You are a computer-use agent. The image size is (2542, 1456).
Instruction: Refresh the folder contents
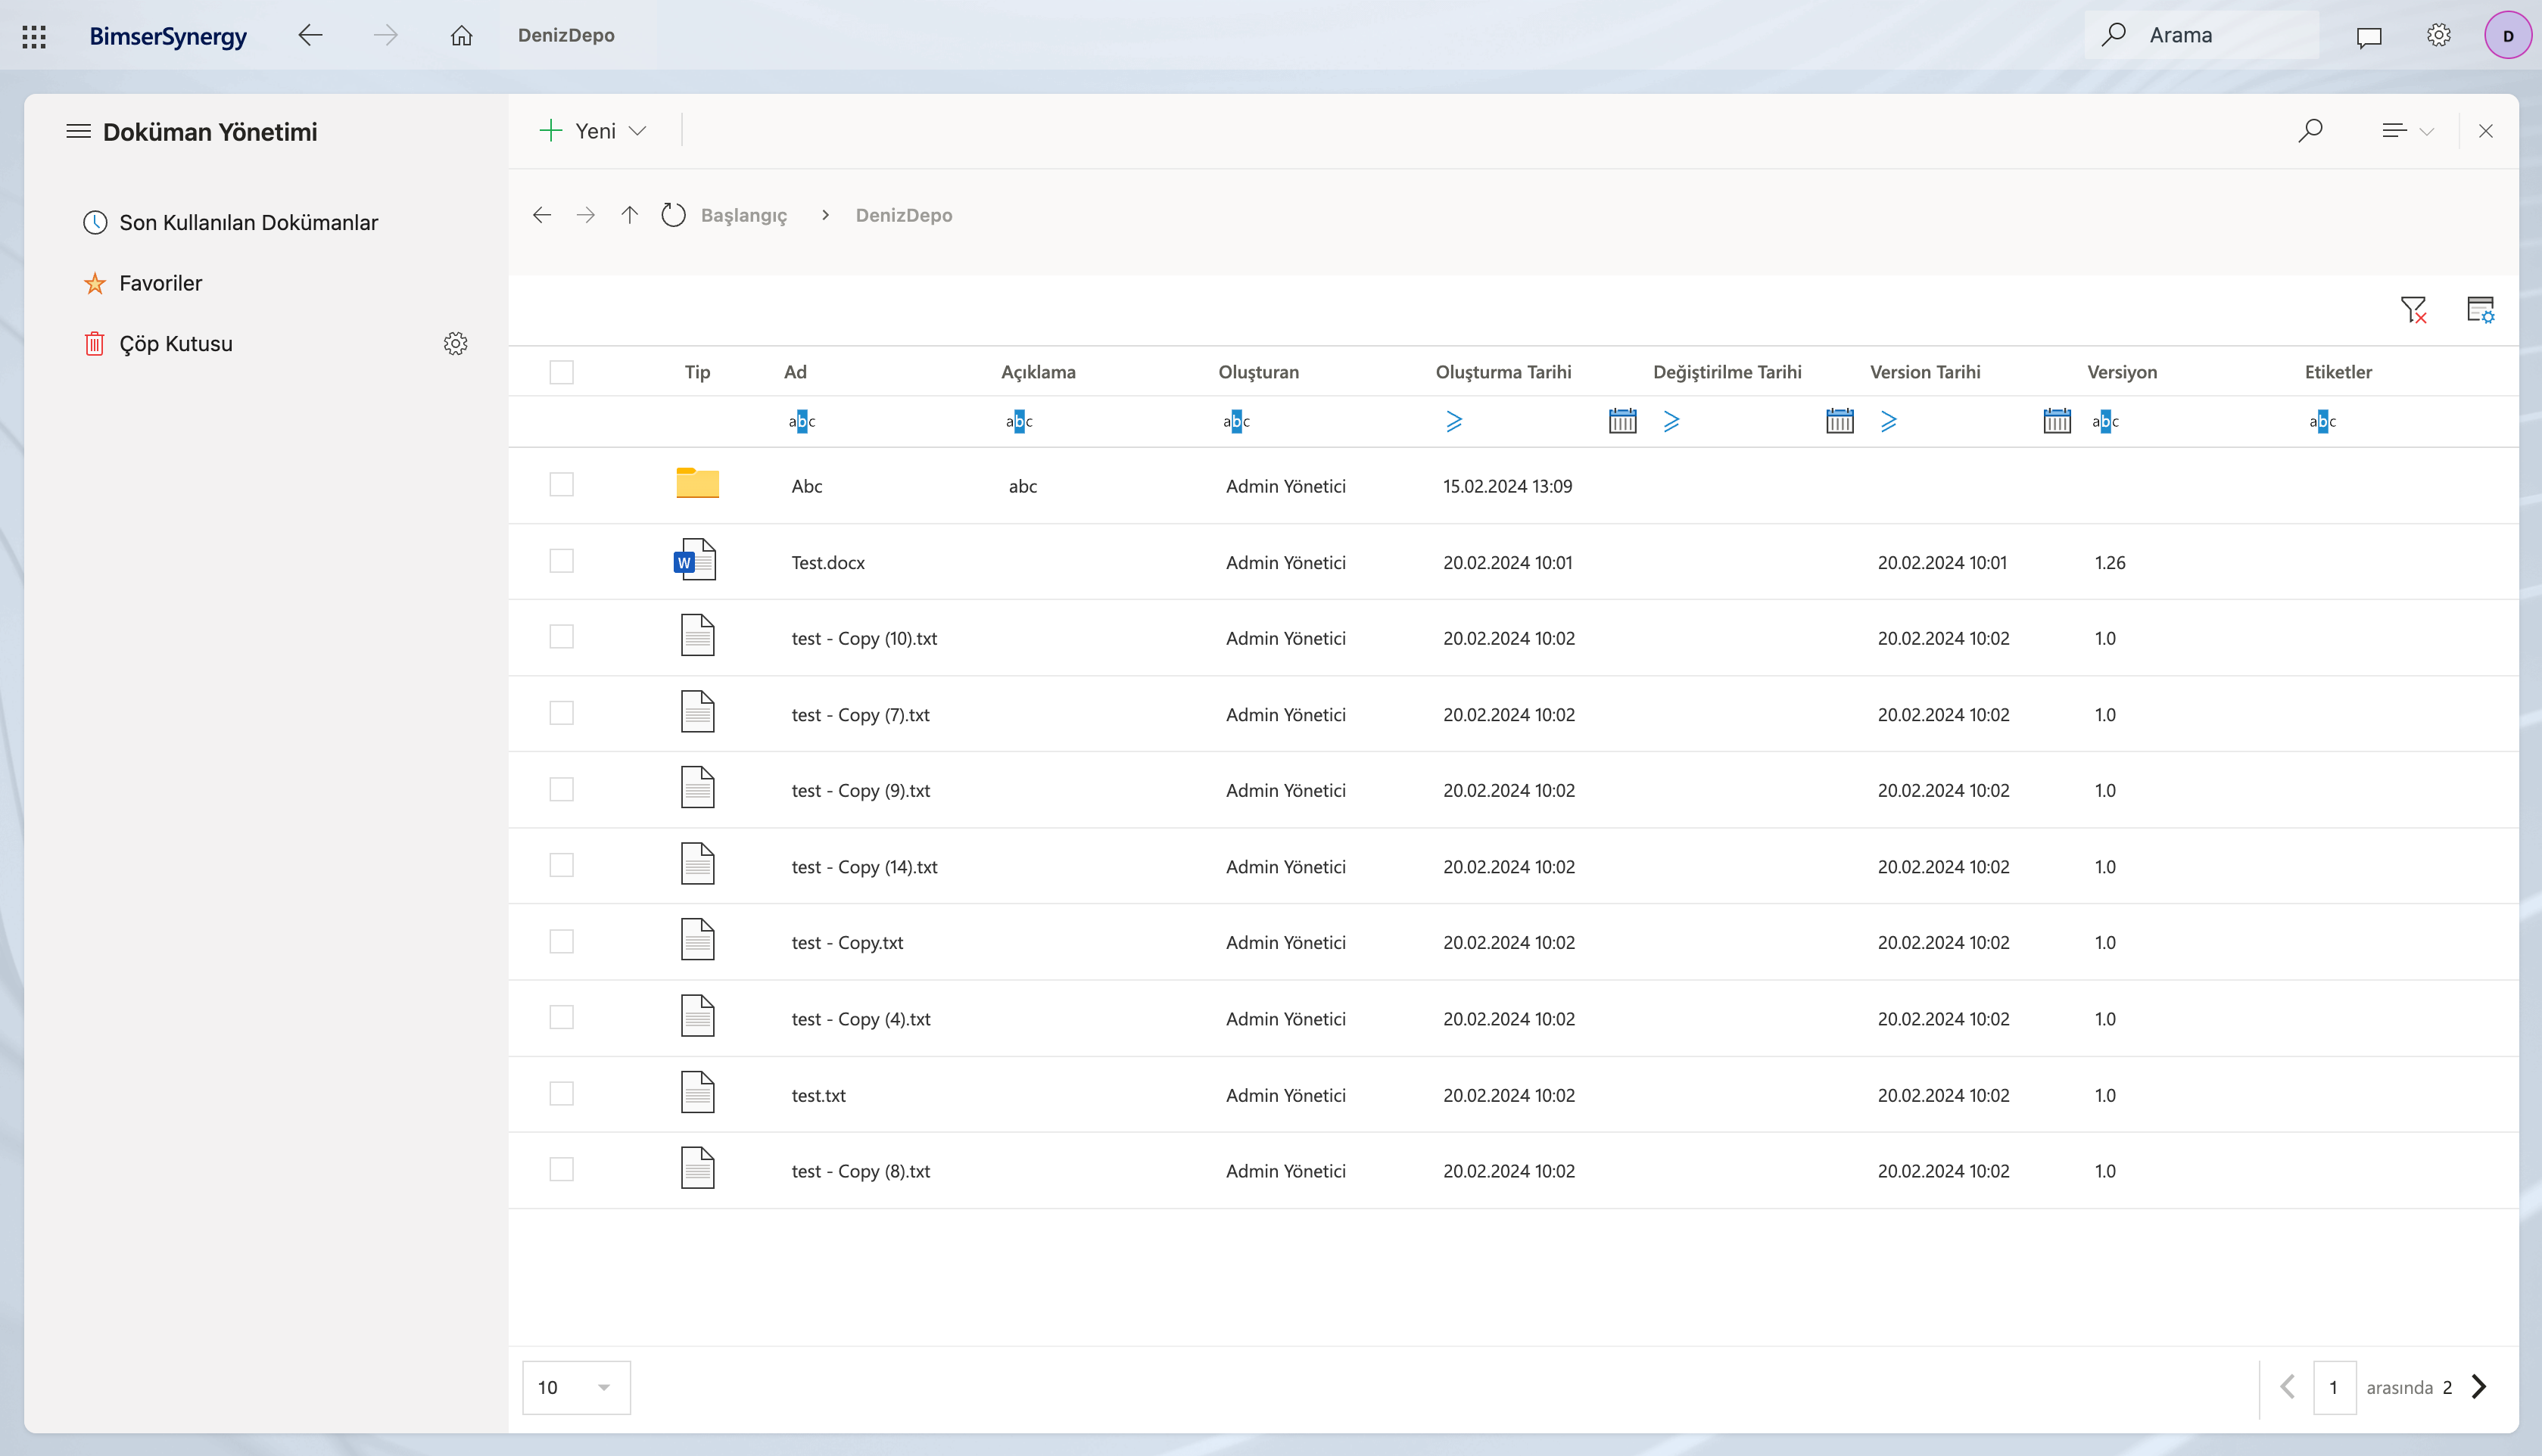click(x=673, y=215)
